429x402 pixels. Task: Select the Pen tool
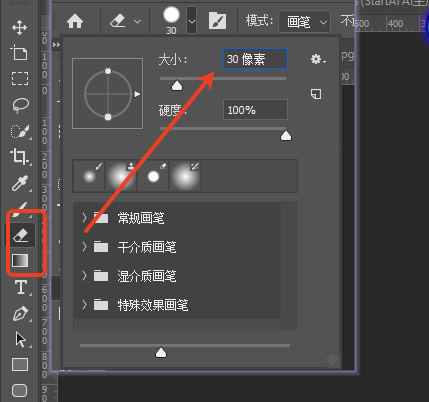click(21, 313)
